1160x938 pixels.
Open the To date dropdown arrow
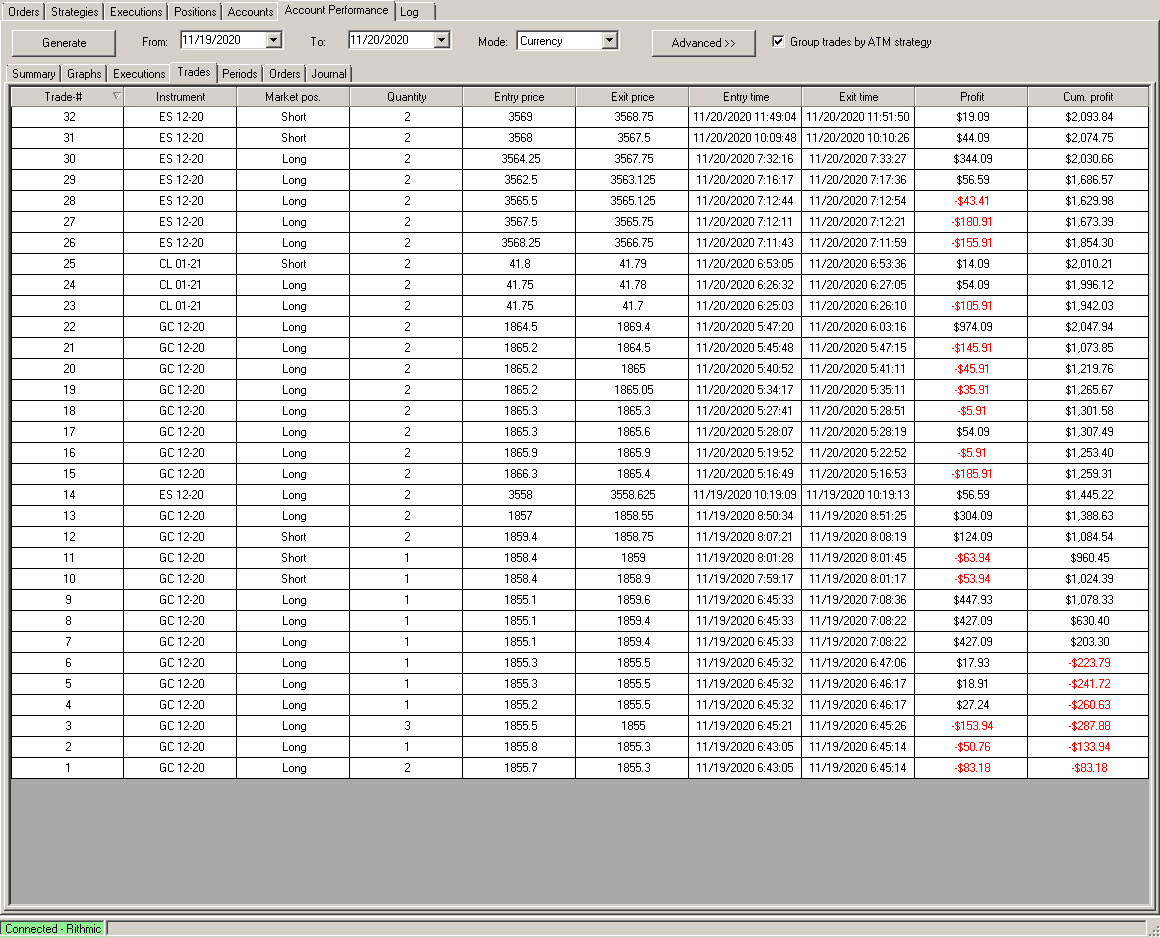point(442,40)
